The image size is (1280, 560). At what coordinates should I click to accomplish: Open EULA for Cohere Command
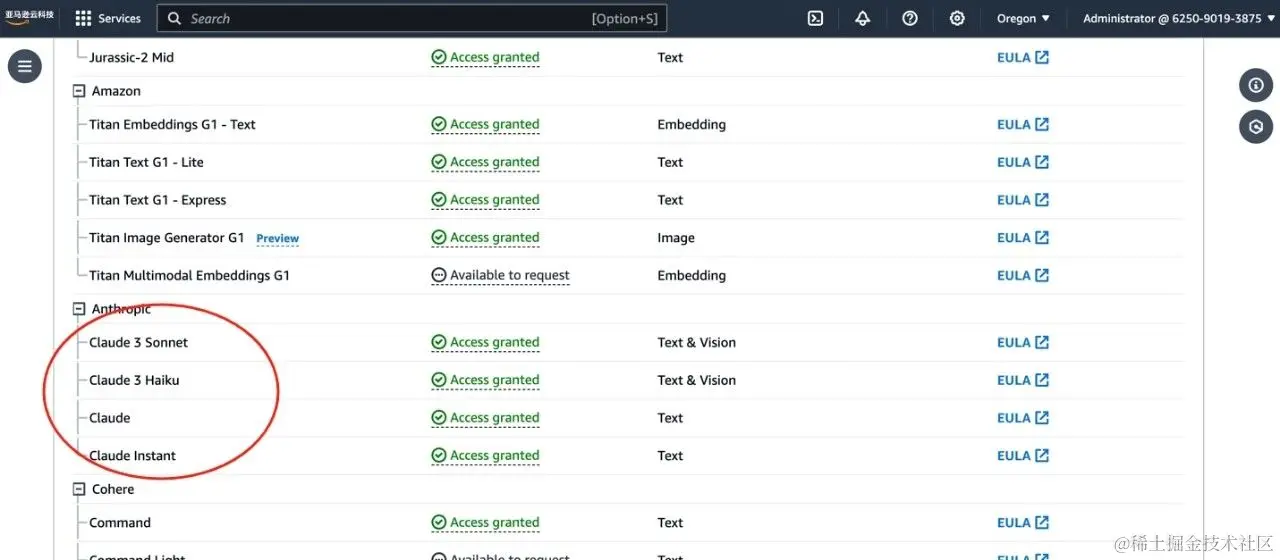1023,522
